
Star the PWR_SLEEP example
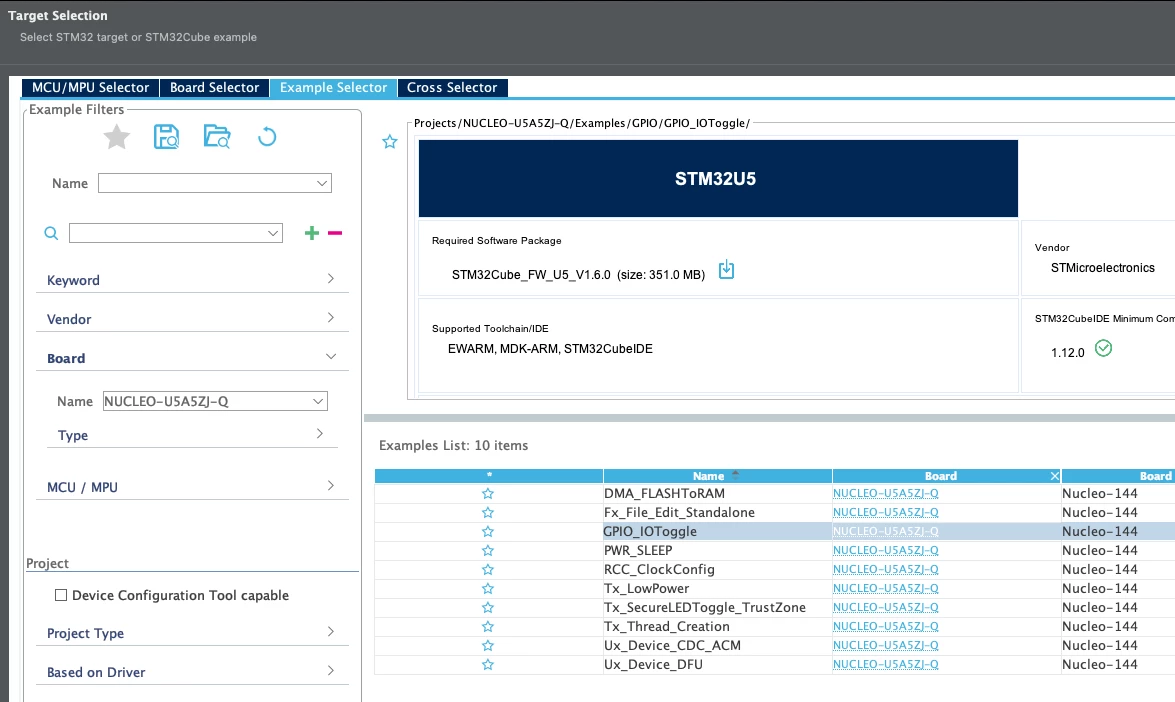[488, 551]
